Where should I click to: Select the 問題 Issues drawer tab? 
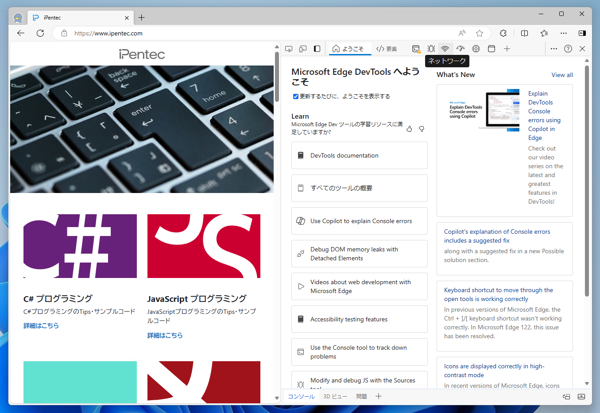click(361, 396)
